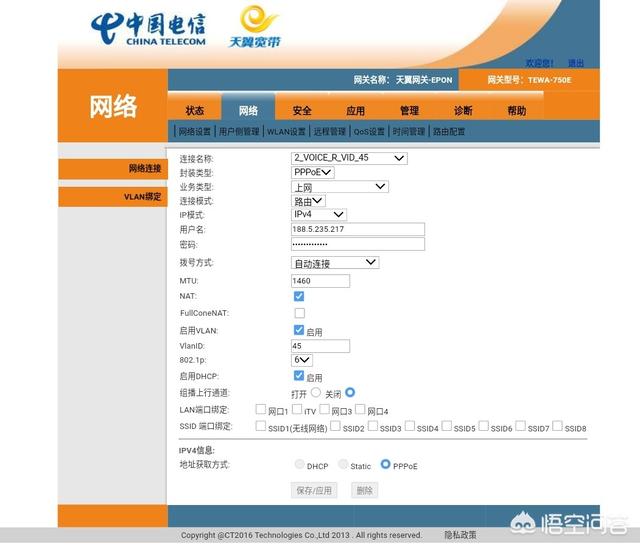Enable the FullConeNAT checkbox

[x=300, y=313]
